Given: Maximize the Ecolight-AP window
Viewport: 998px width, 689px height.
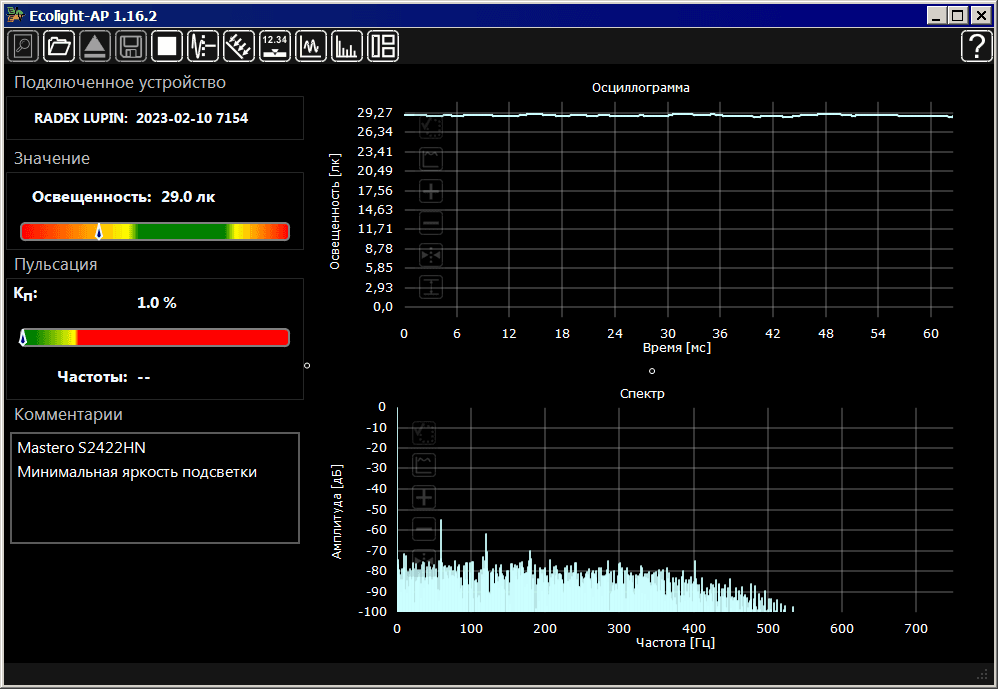Looking at the screenshot, I should pos(957,15).
